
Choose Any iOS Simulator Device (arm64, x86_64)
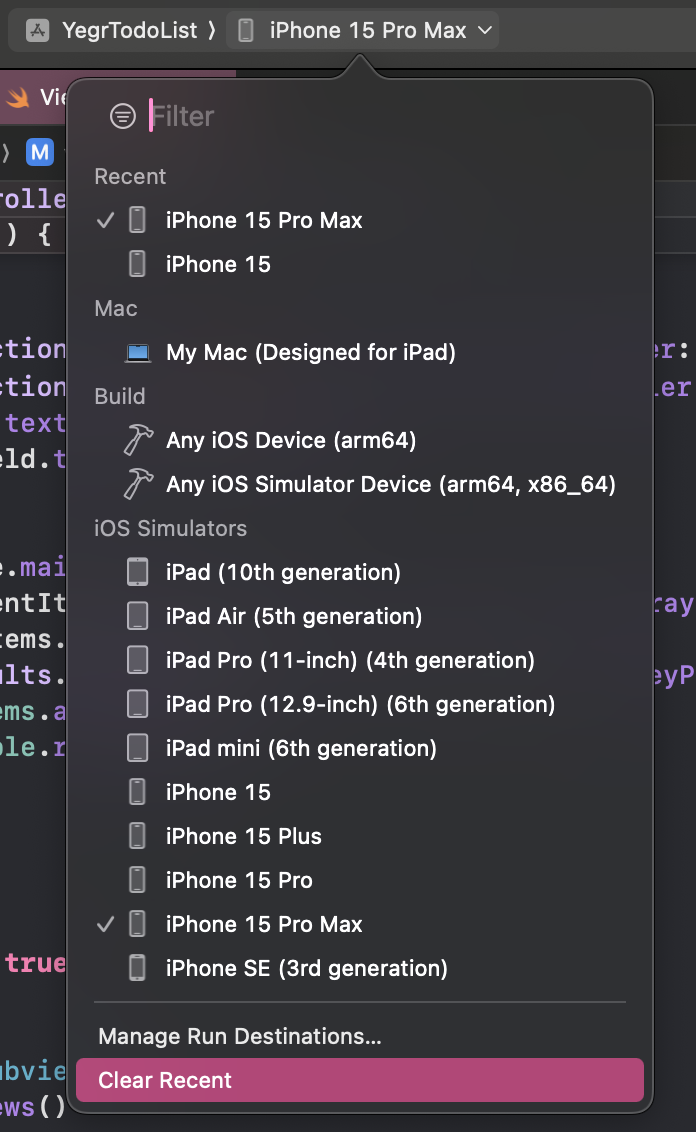[360, 484]
